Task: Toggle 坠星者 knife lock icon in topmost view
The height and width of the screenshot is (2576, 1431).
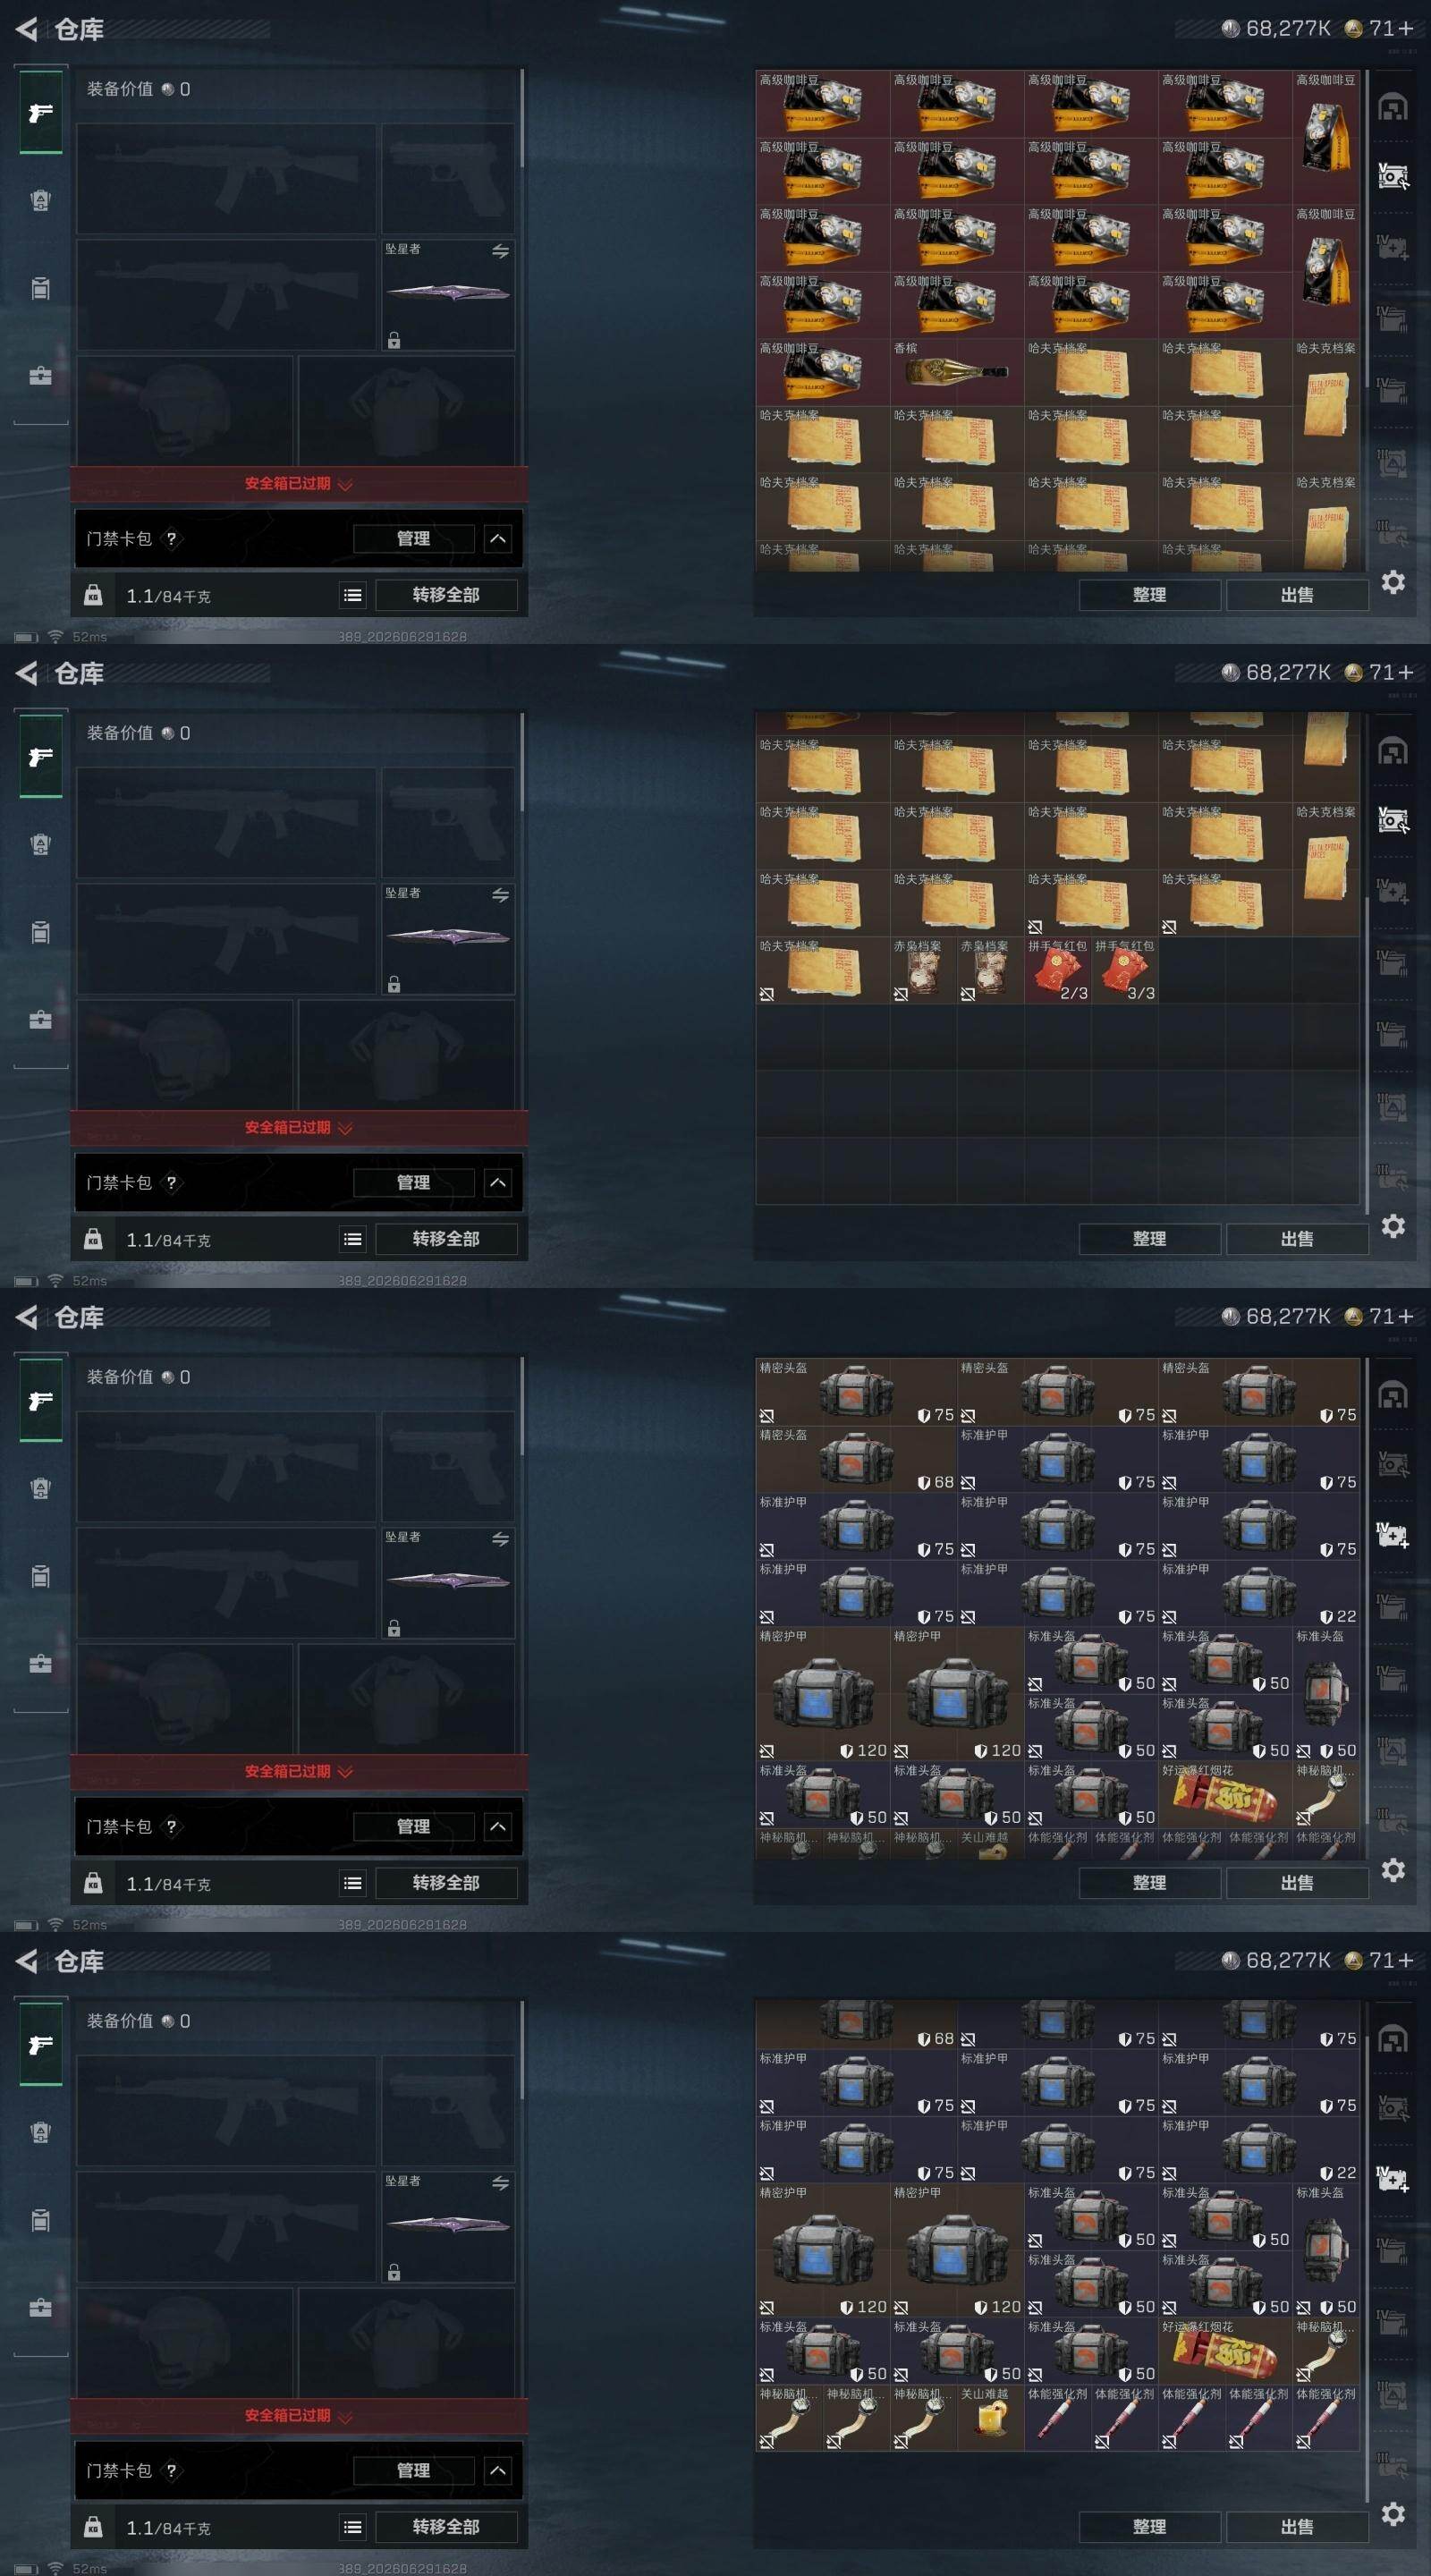Action: (394, 341)
